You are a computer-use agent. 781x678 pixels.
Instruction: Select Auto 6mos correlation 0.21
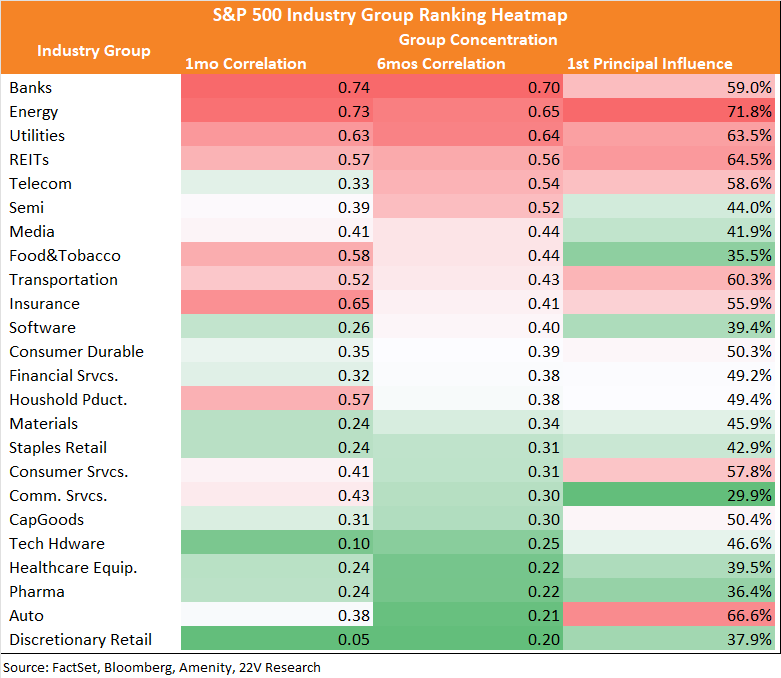tap(544, 616)
